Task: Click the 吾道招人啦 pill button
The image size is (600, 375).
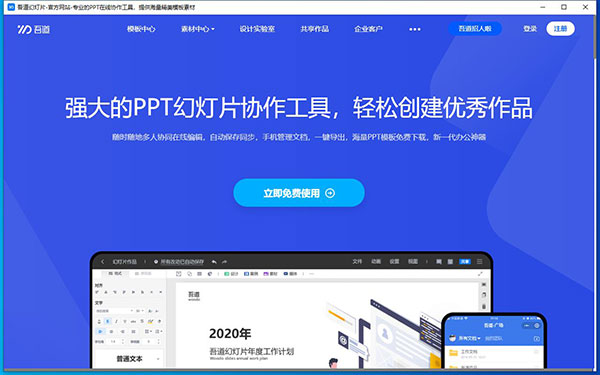Action: (x=475, y=29)
